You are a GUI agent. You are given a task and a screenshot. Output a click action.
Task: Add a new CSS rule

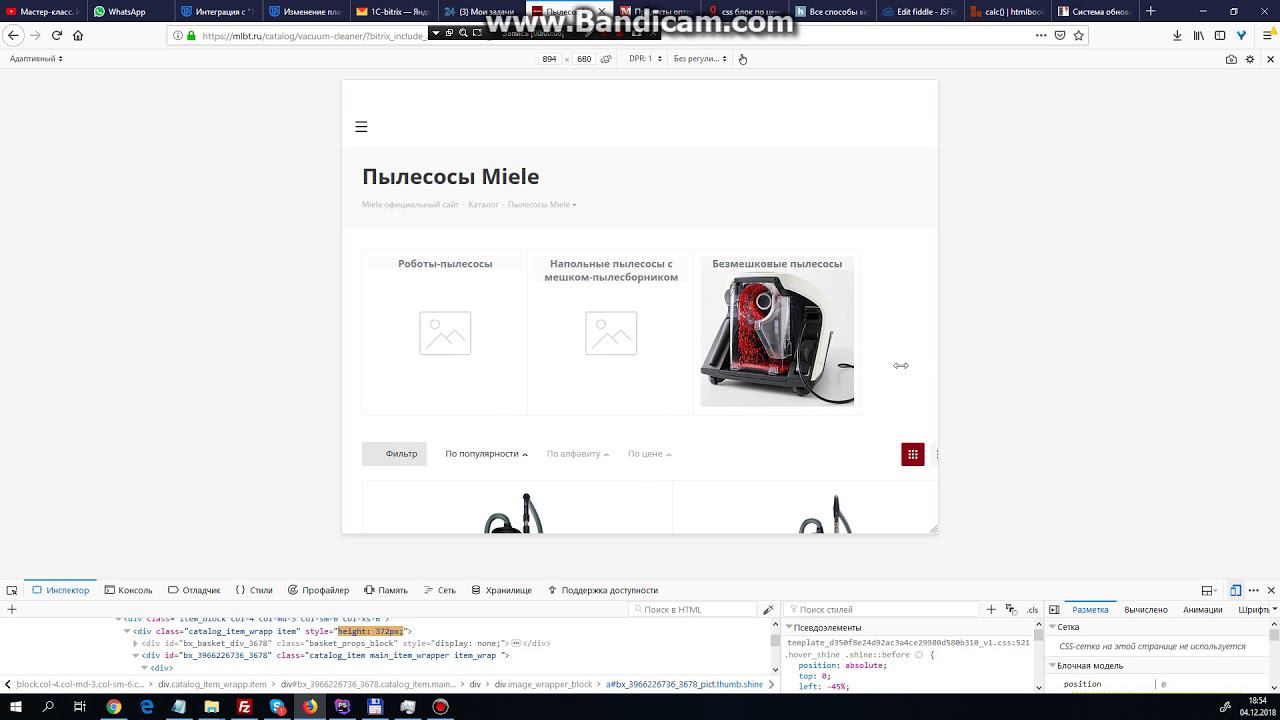point(991,609)
